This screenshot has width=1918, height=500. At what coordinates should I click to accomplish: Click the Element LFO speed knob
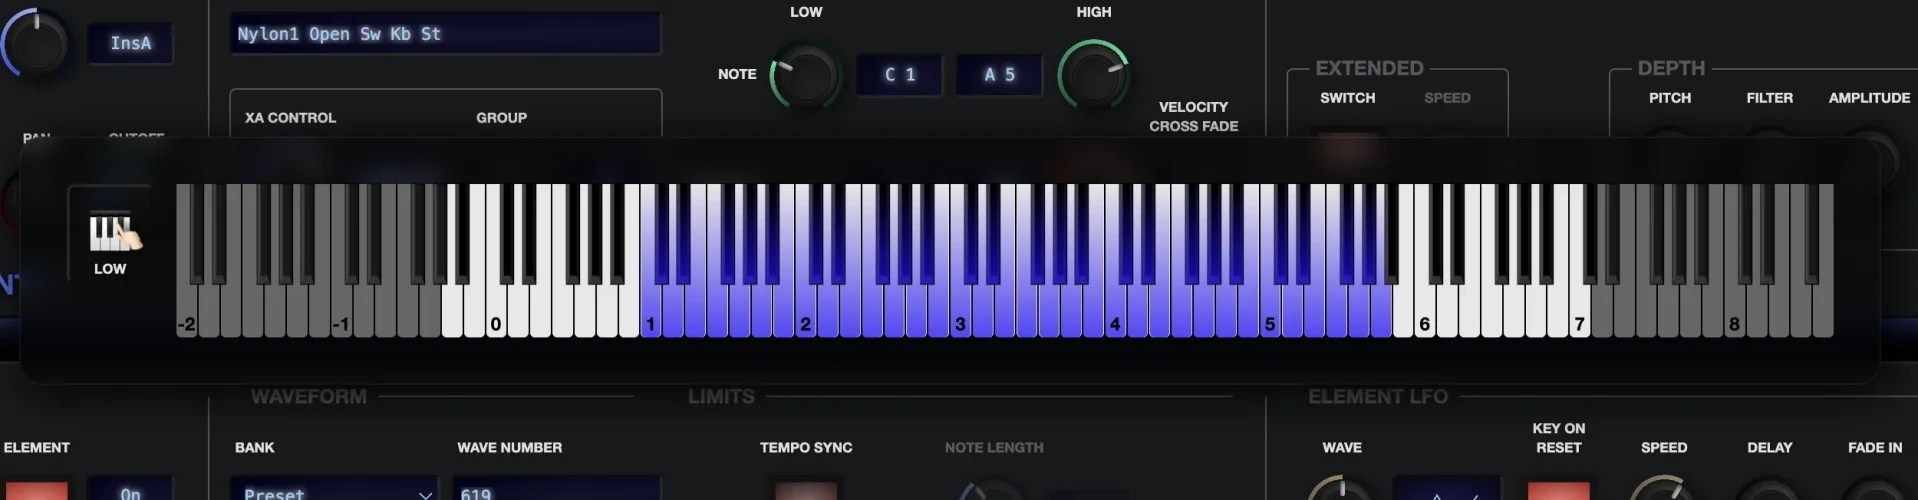(1663, 490)
